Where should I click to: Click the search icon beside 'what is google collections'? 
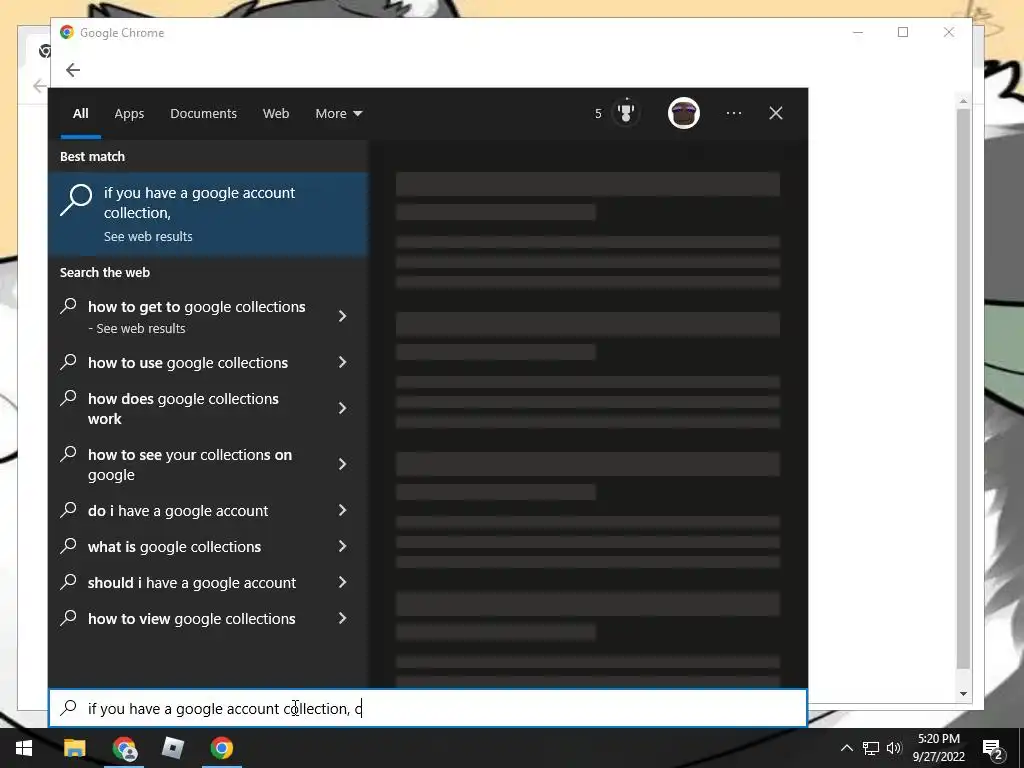tap(69, 546)
